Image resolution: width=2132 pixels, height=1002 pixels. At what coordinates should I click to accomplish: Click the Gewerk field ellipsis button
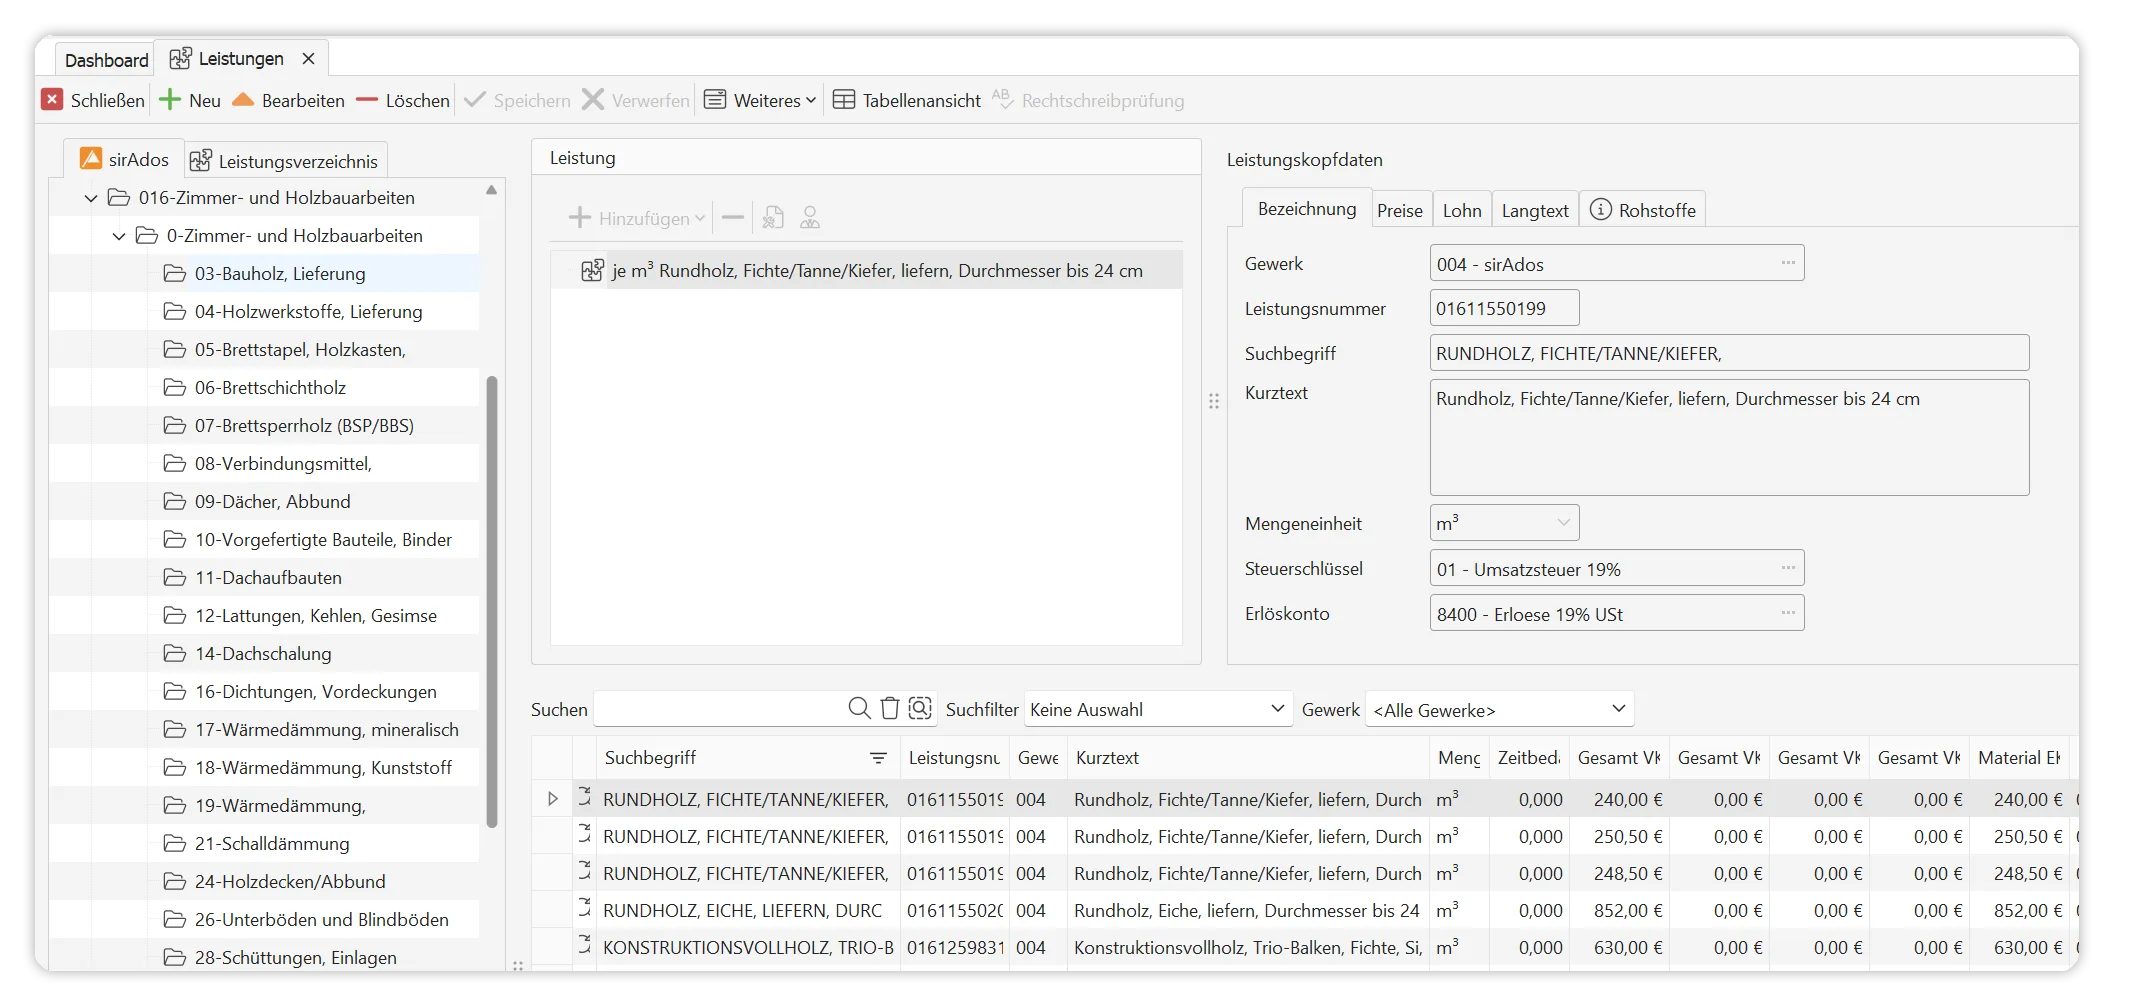coord(1787,263)
